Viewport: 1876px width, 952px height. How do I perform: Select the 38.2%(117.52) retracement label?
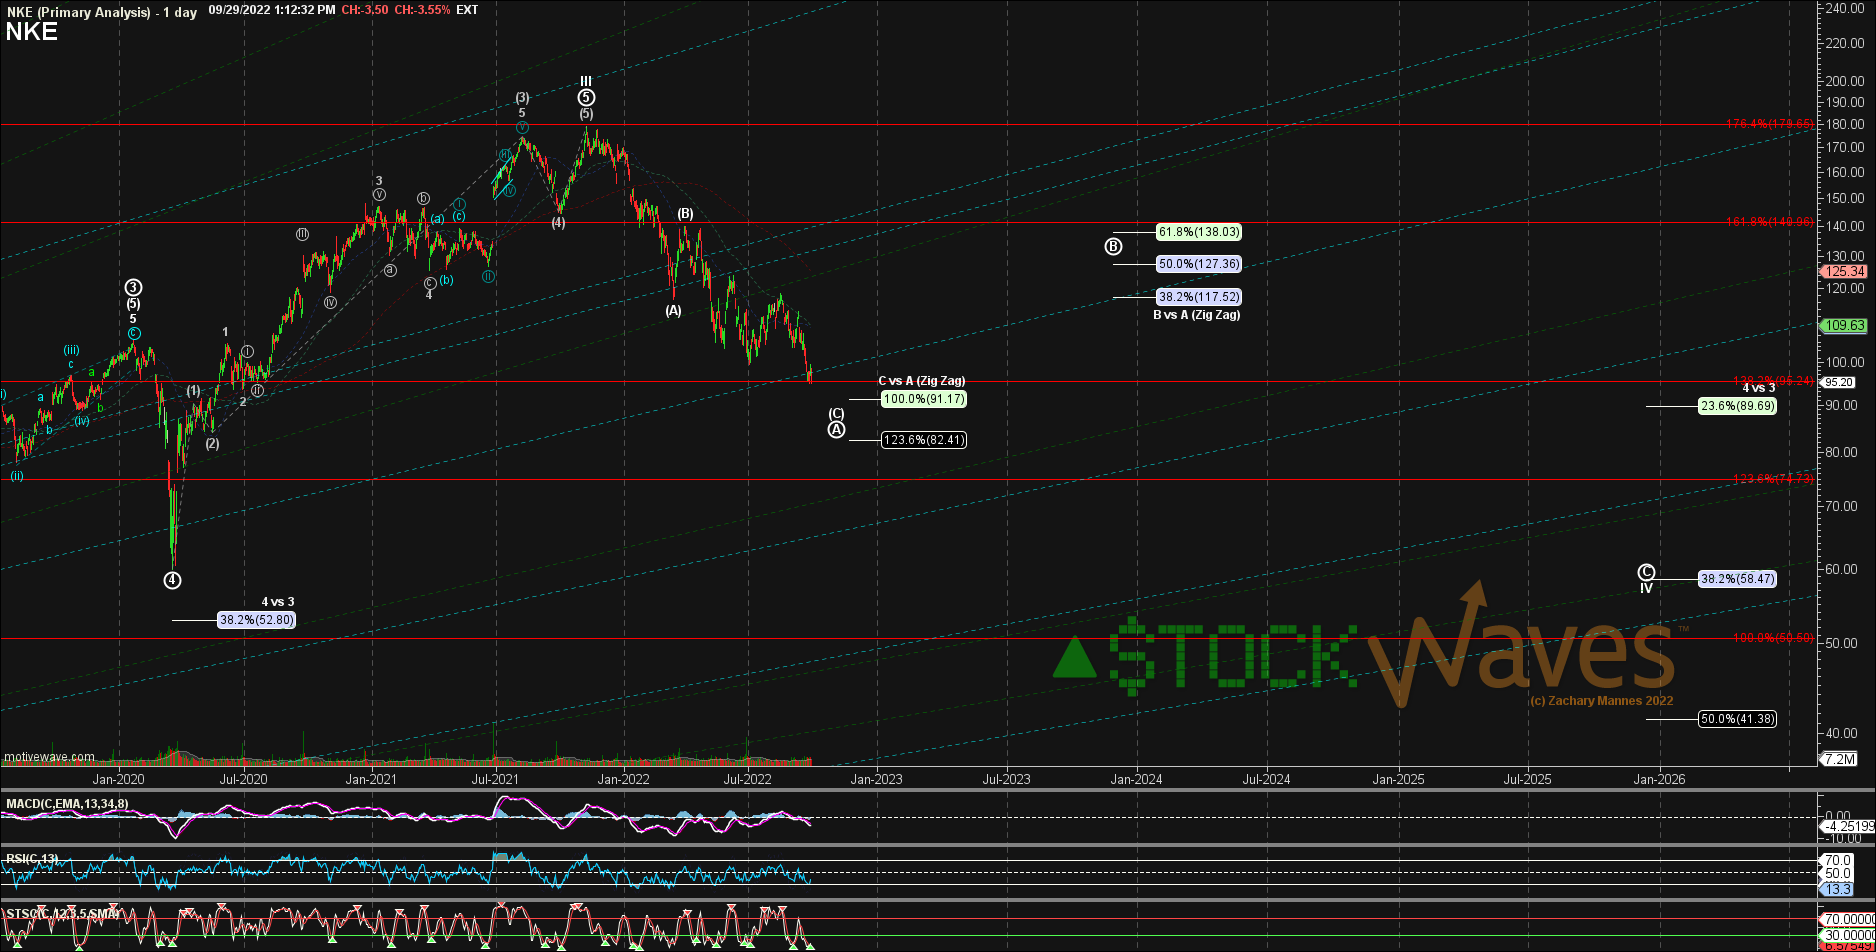click(1199, 297)
